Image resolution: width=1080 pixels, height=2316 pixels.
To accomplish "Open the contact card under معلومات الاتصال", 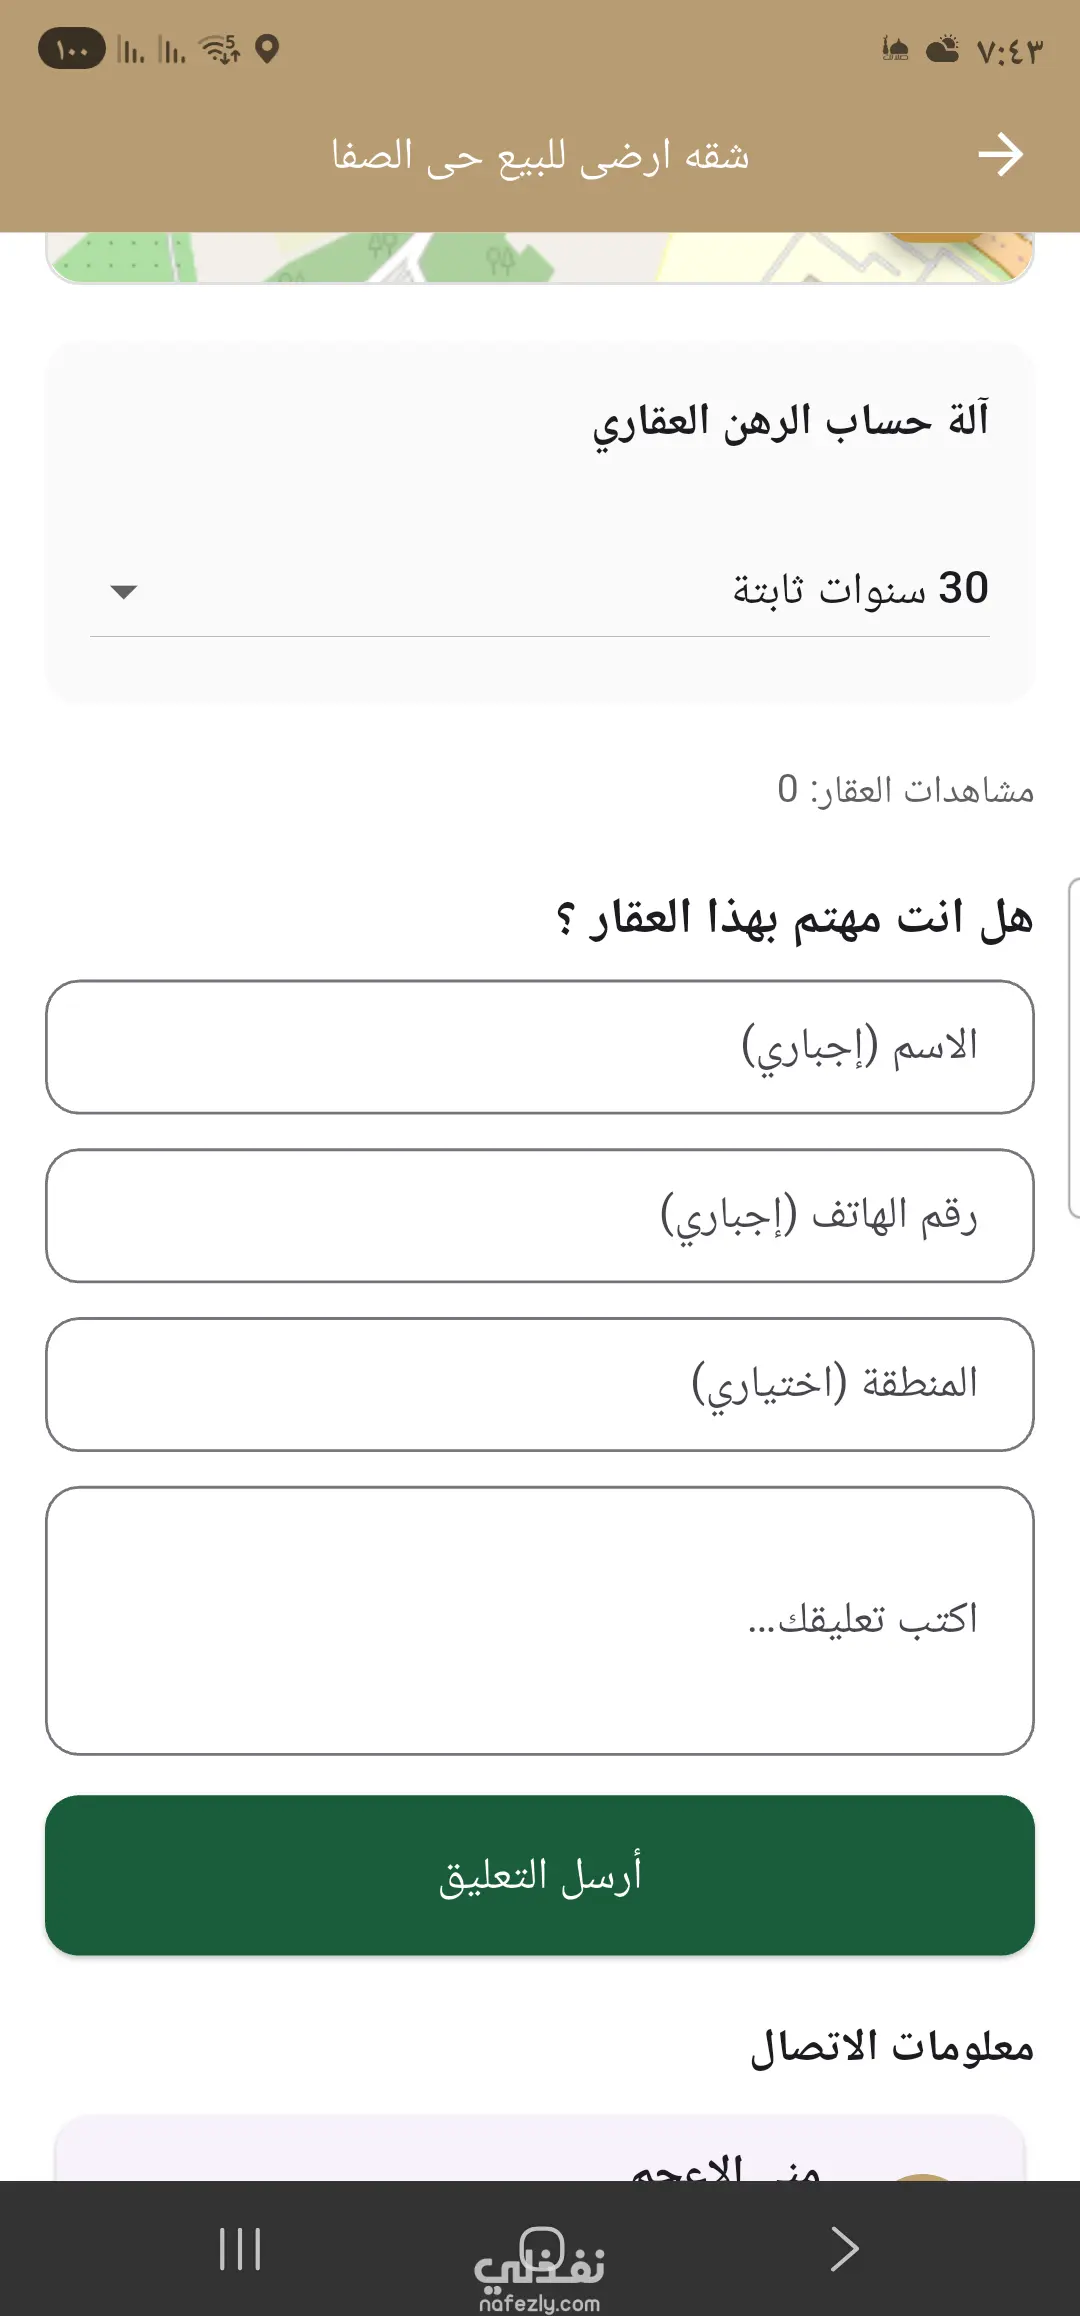I will coord(540,2148).
